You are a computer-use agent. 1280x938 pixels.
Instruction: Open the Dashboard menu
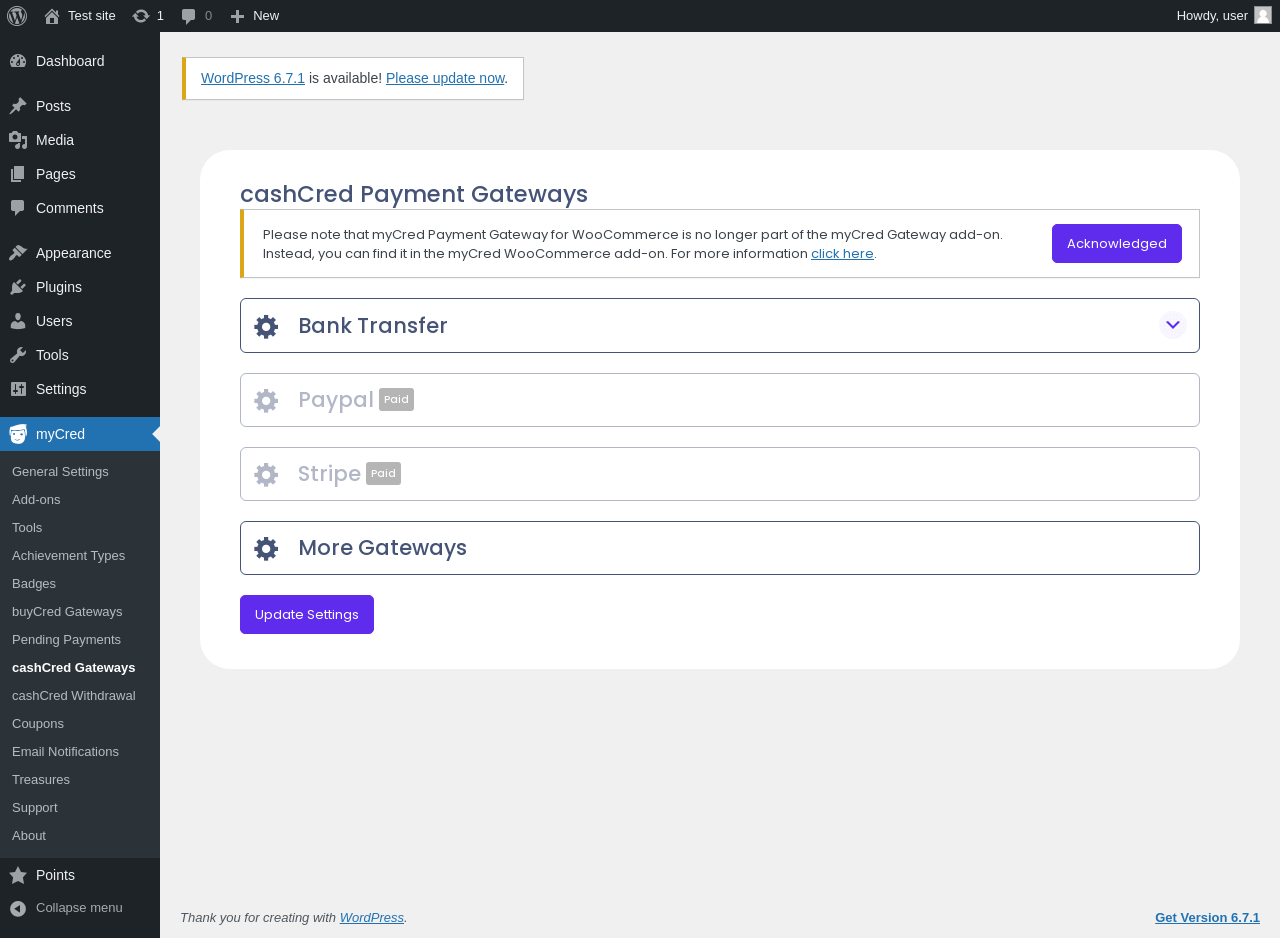coord(80,61)
